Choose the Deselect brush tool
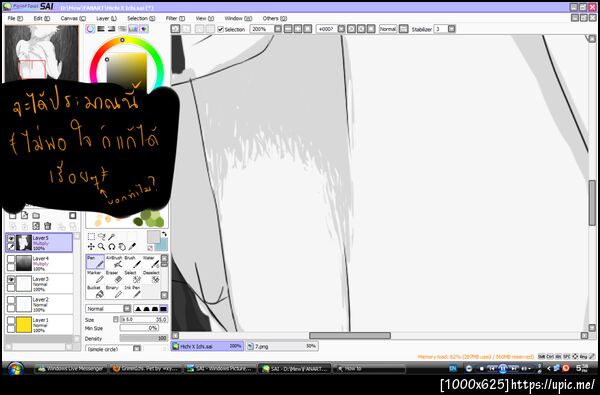Viewport: 600px width, 395px height. coord(151,277)
